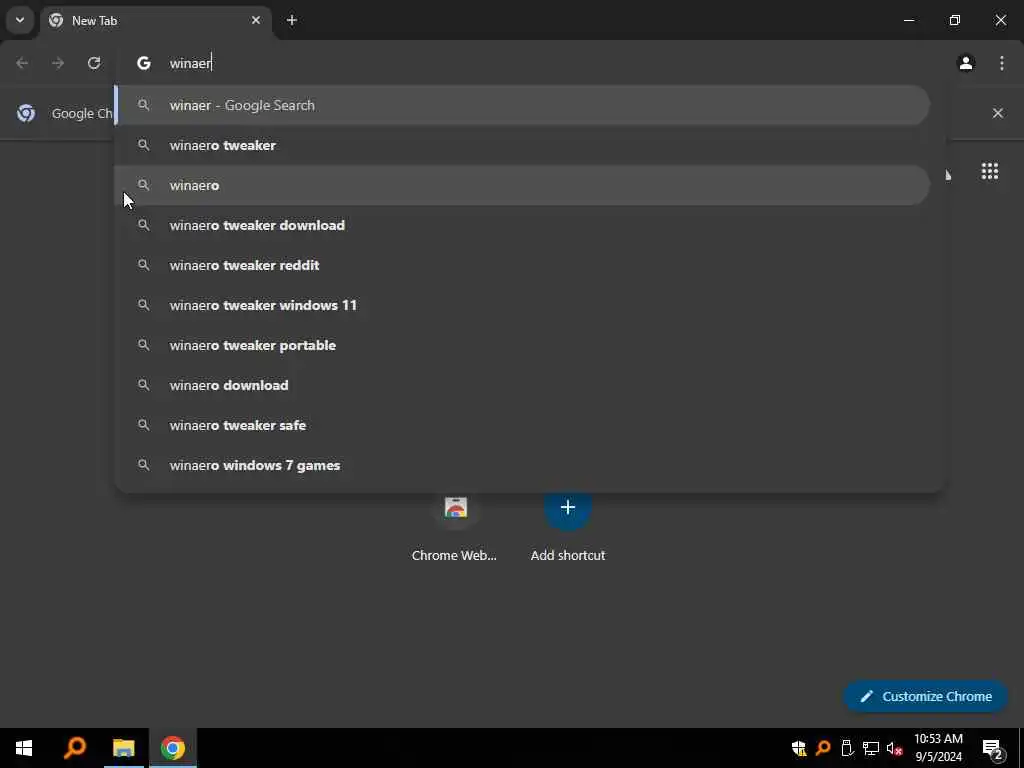Pick 'winaero tweaker download' suggestion
The height and width of the screenshot is (768, 1024).
[x=522, y=225]
